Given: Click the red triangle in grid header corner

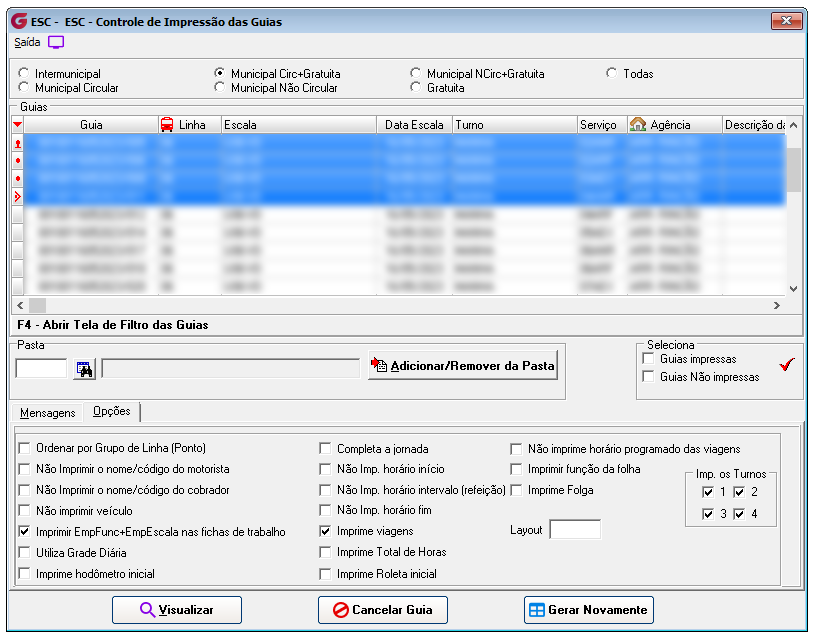Looking at the screenshot, I should 18,125.
